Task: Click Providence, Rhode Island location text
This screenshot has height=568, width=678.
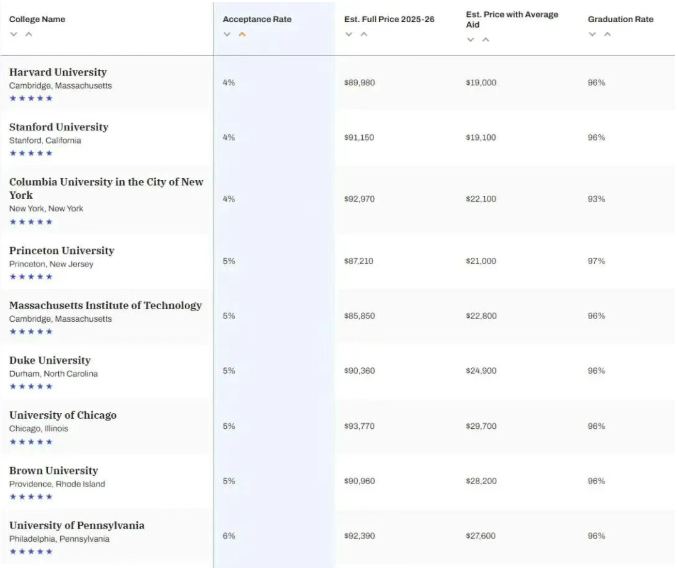Action: 57,484
